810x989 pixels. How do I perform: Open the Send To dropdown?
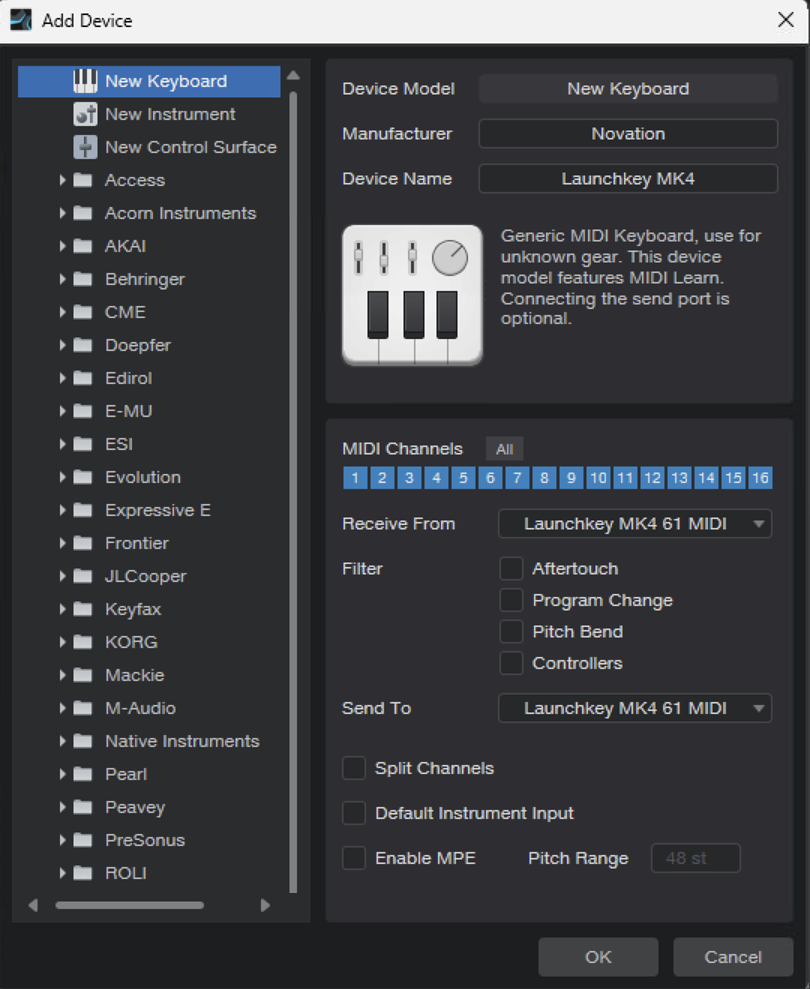tap(635, 708)
